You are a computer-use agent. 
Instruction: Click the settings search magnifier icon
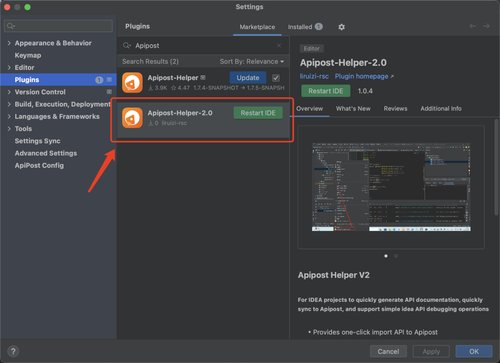11,26
